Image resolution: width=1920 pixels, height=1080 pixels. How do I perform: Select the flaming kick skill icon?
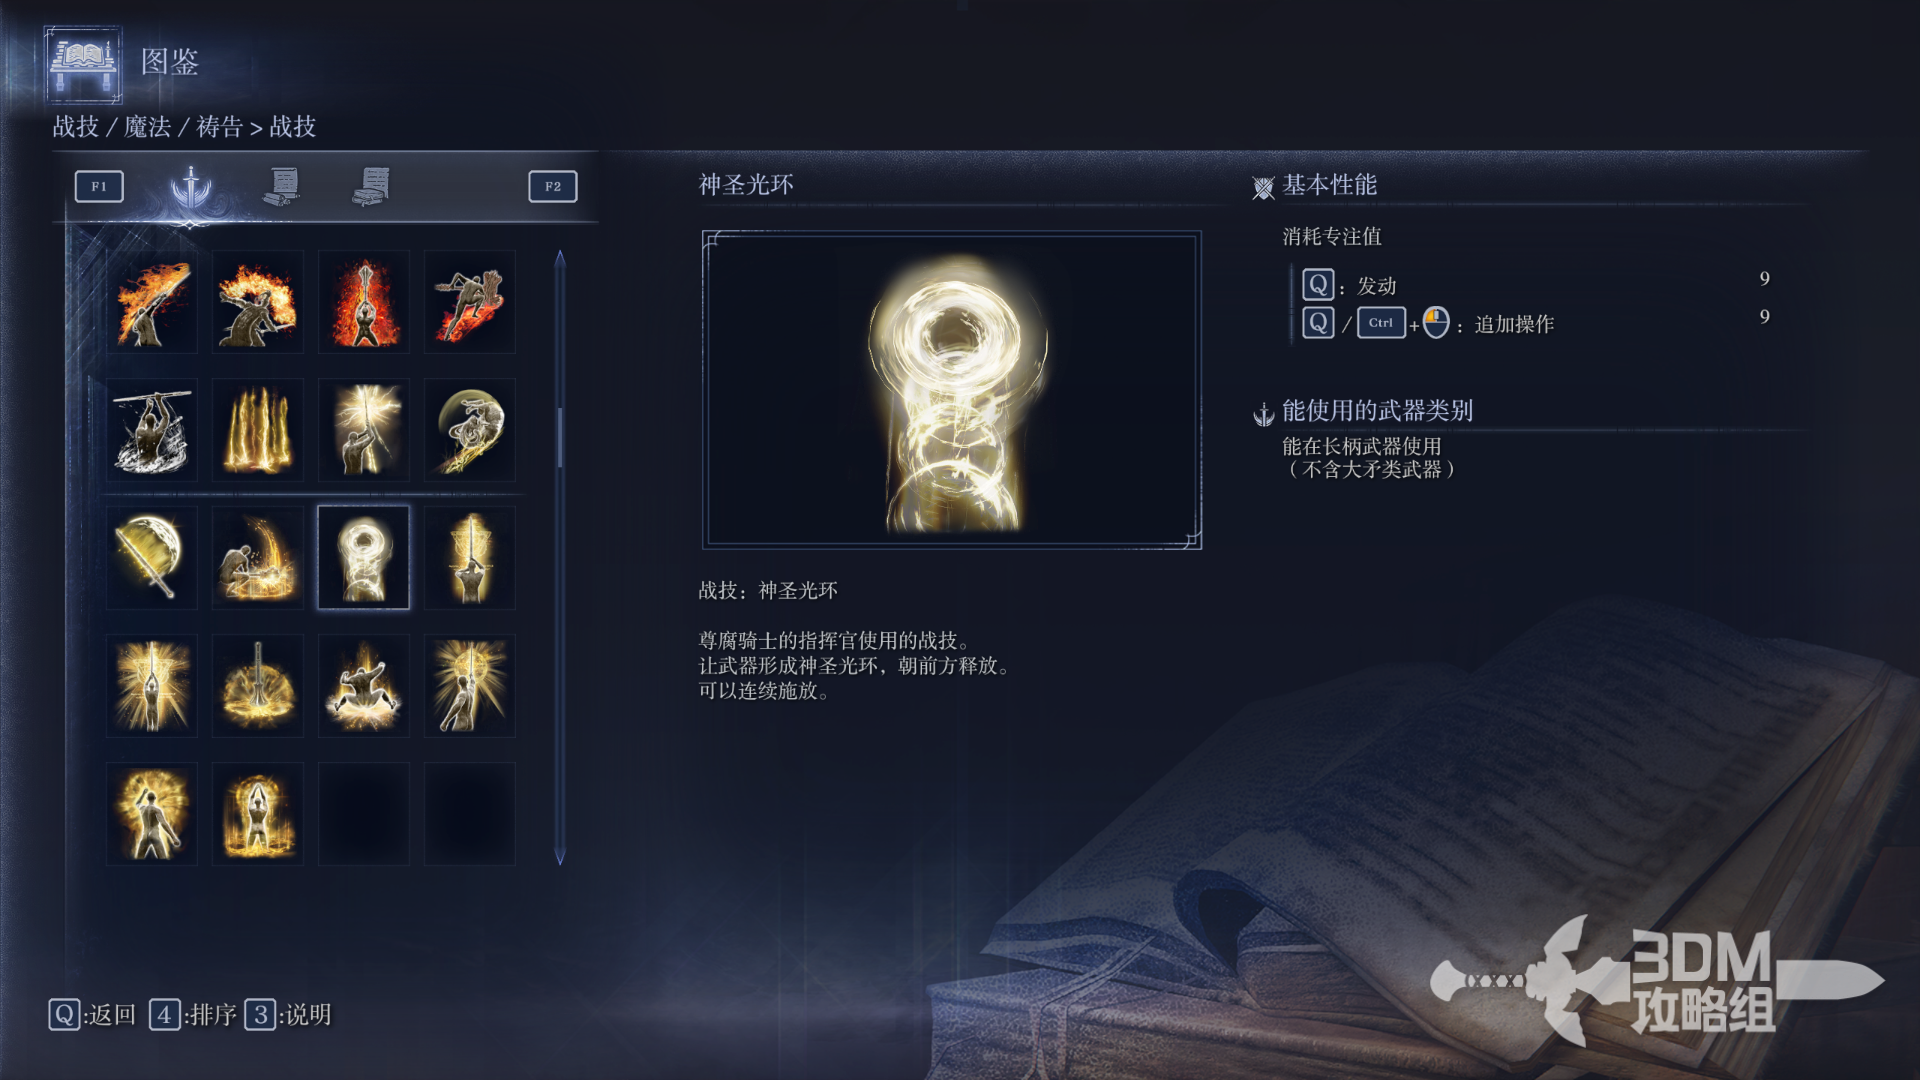coord(470,302)
